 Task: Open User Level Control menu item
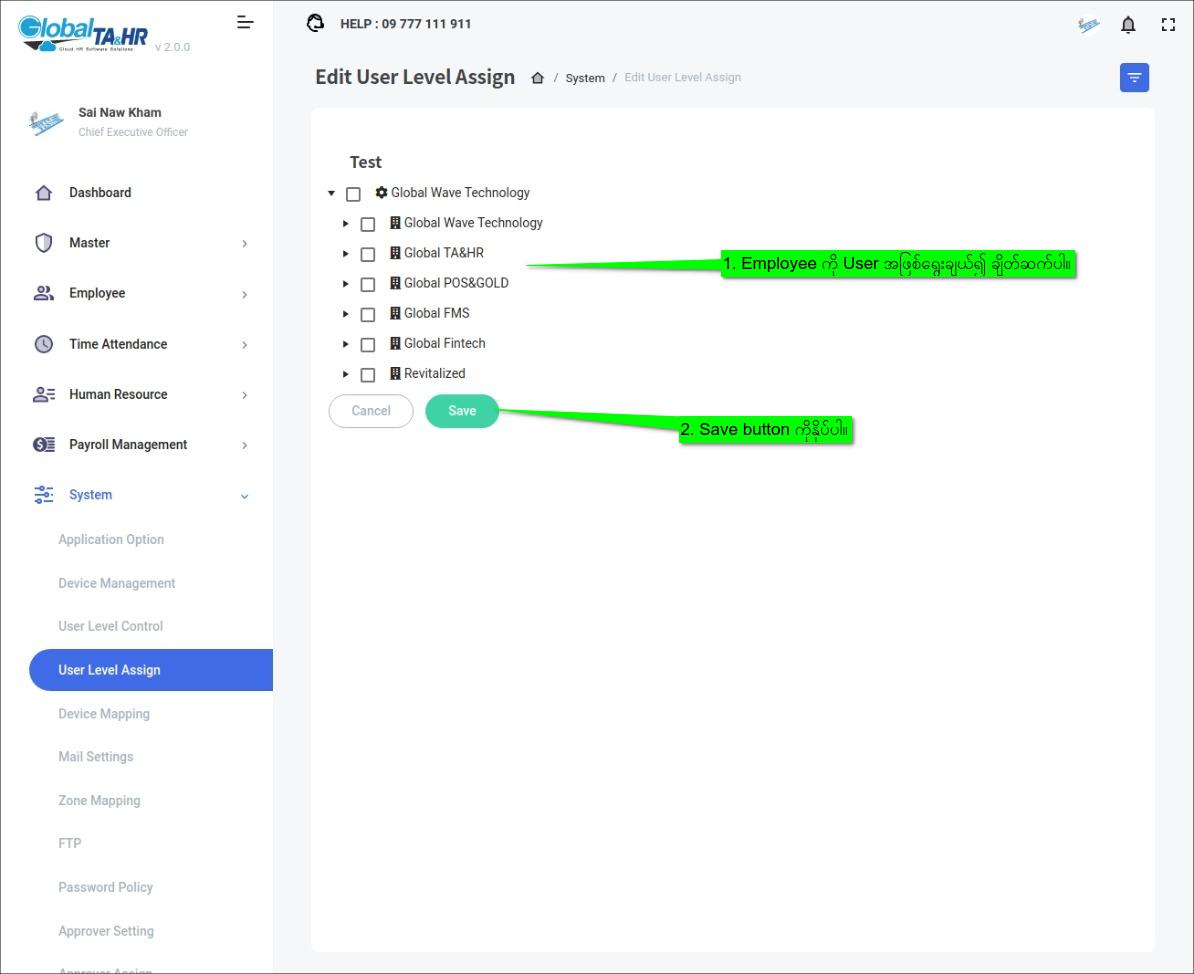pos(110,626)
